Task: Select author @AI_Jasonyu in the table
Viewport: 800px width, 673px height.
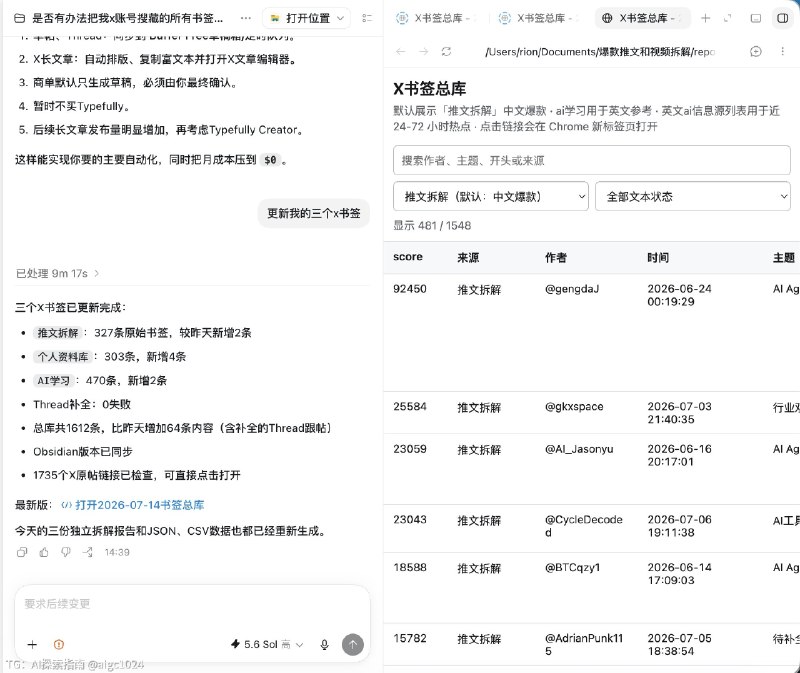Action: pos(579,449)
